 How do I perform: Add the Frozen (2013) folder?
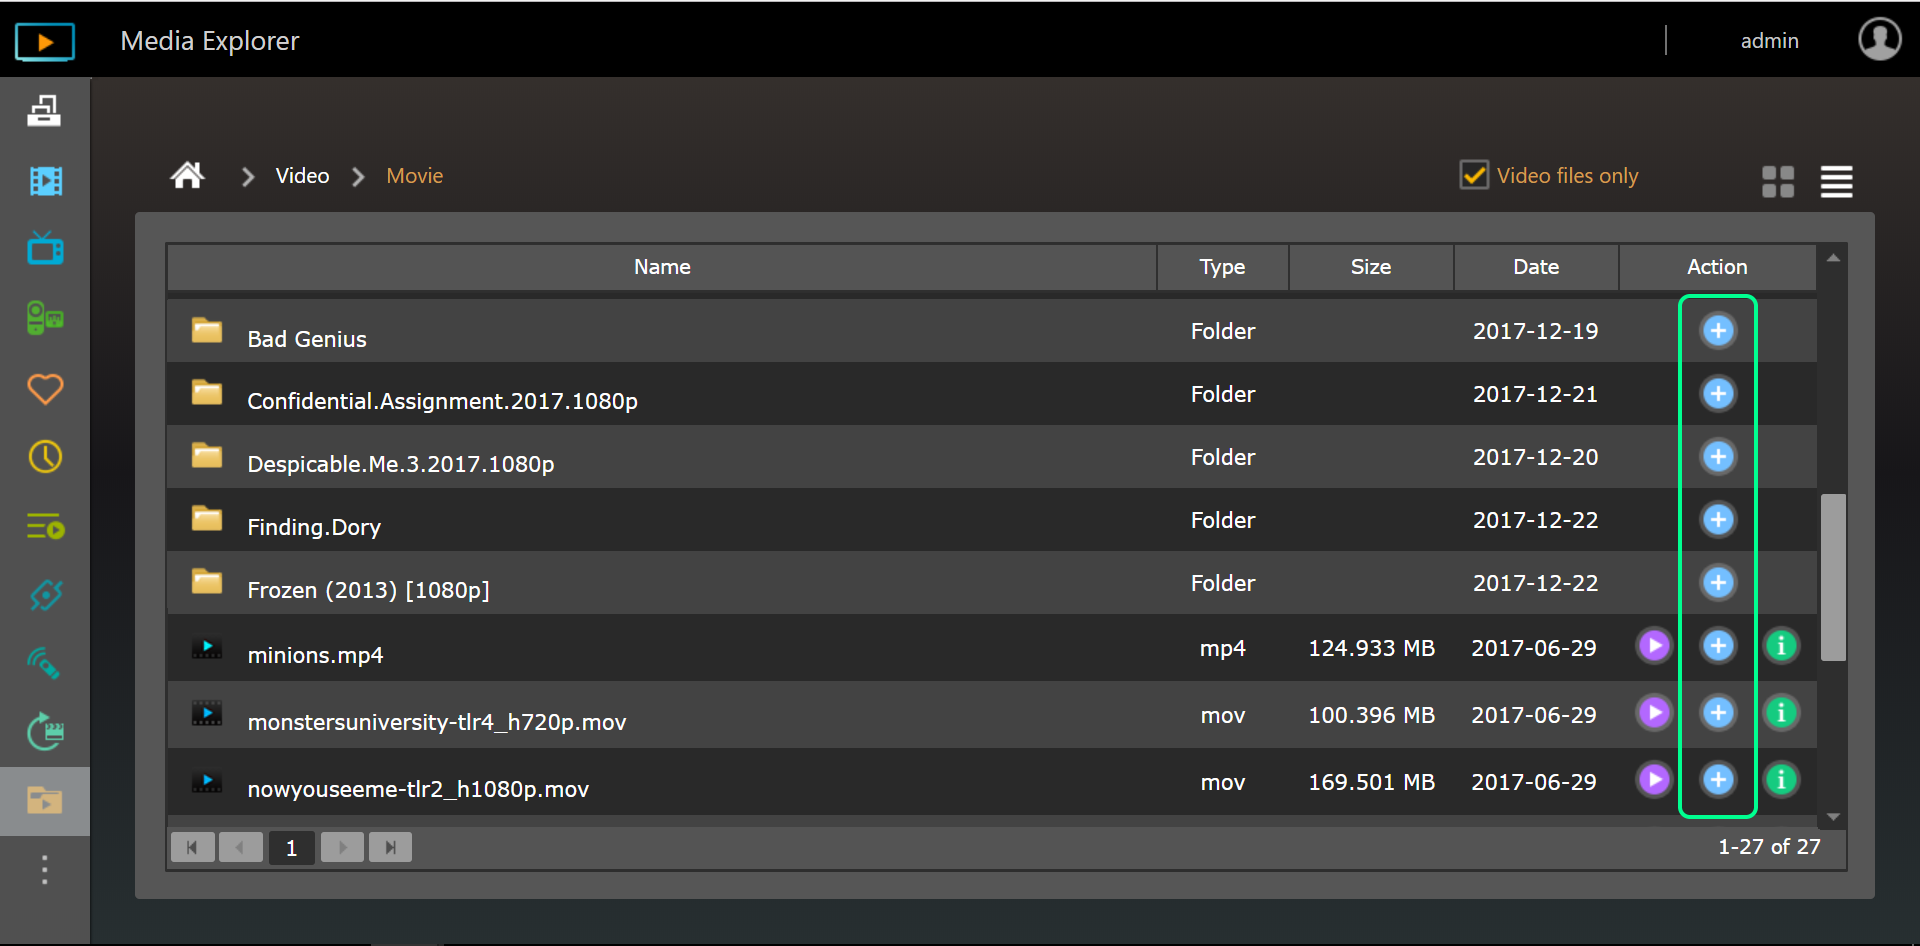coord(1718,582)
